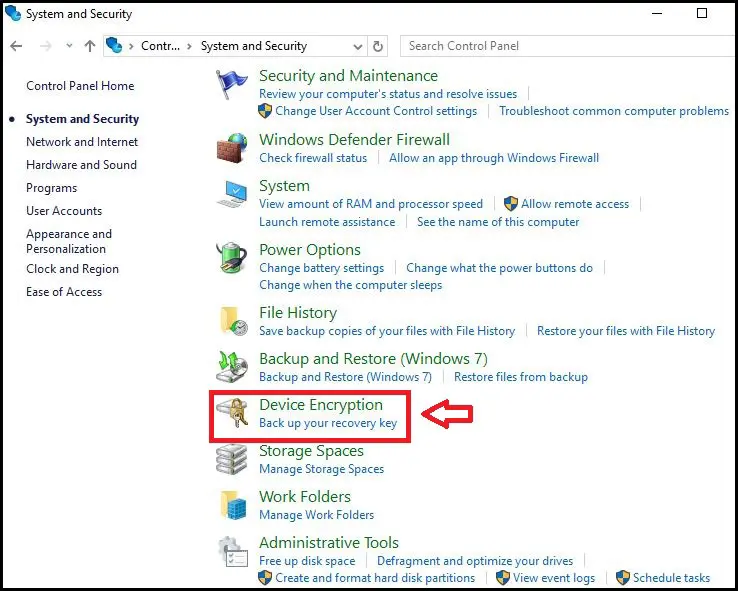Select Network and Internet category
738x591 pixels.
tap(82, 142)
